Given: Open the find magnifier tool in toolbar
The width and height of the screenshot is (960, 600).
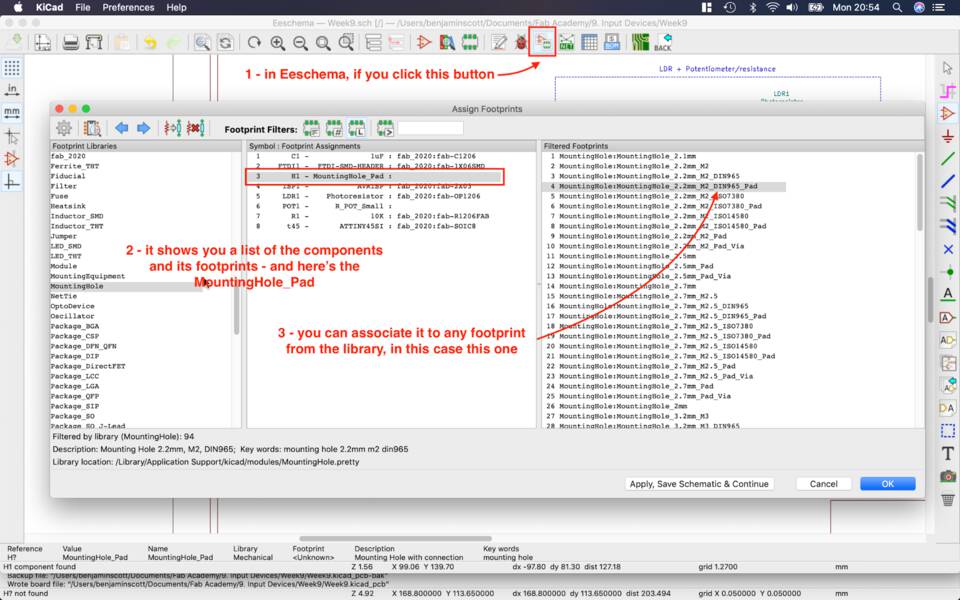Looking at the screenshot, I should pos(202,42).
